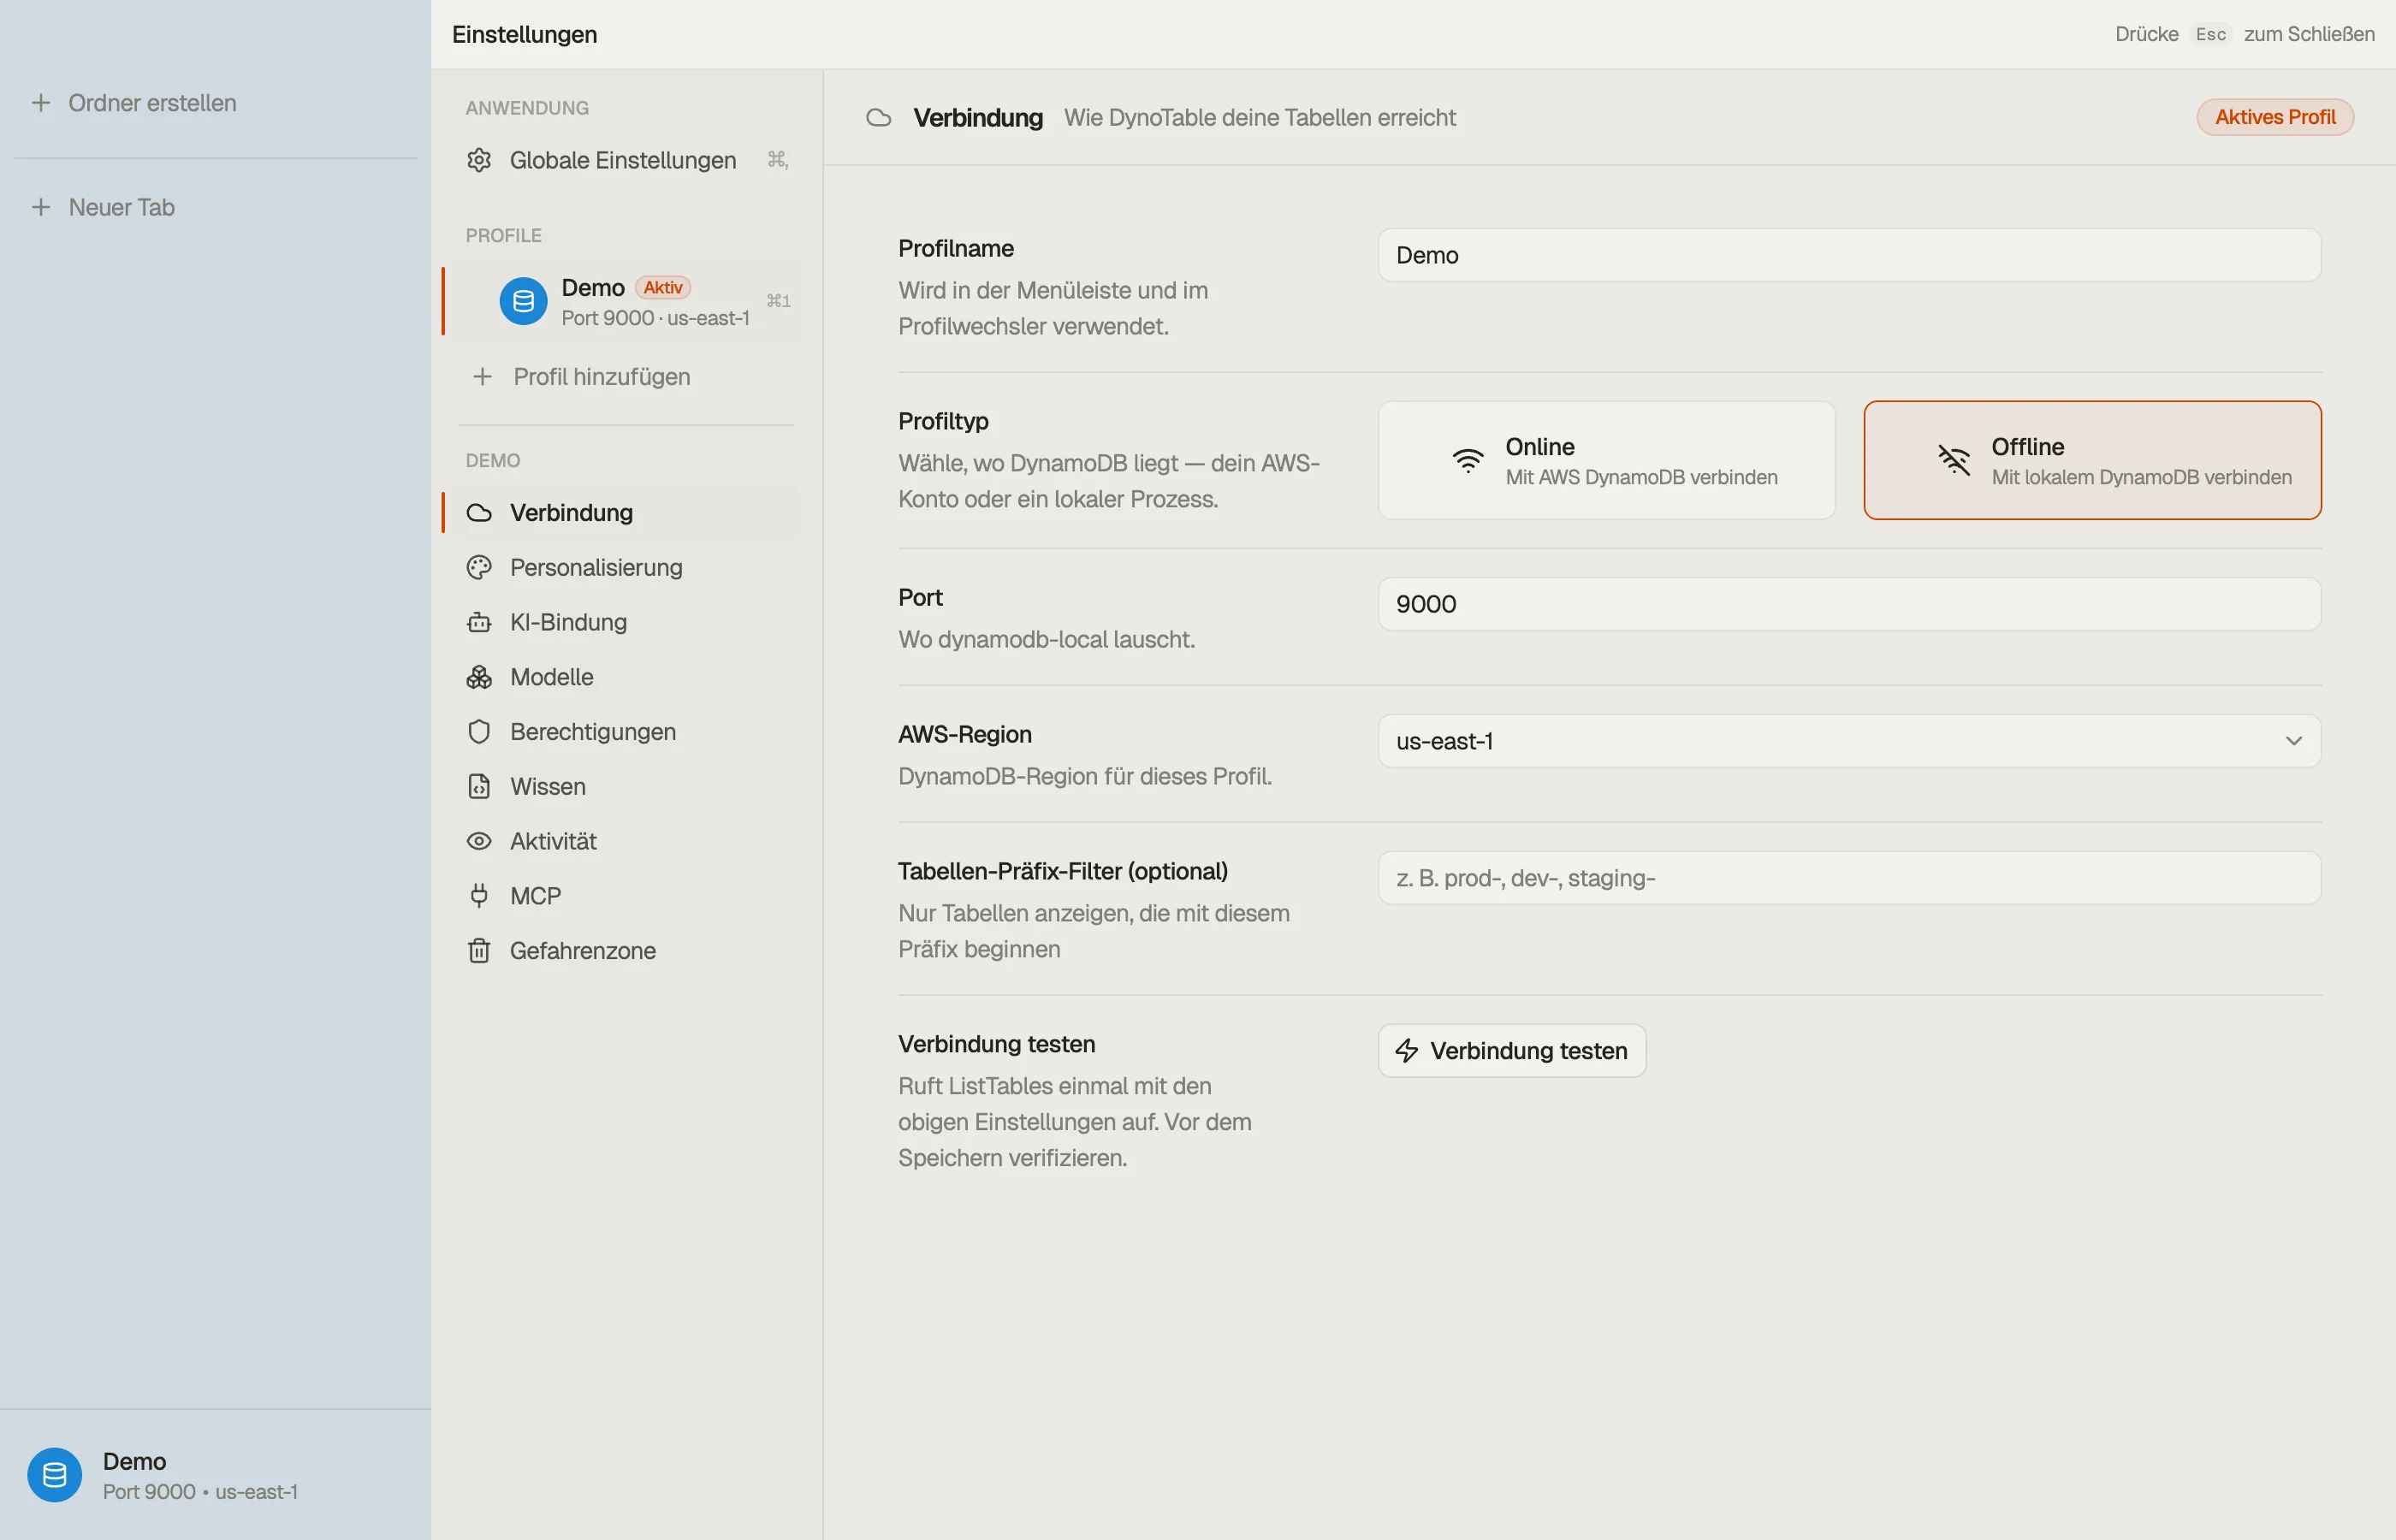Click the blue database icon in the profile list
Image resolution: width=2396 pixels, height=1540 pixels.
(523, 301)
